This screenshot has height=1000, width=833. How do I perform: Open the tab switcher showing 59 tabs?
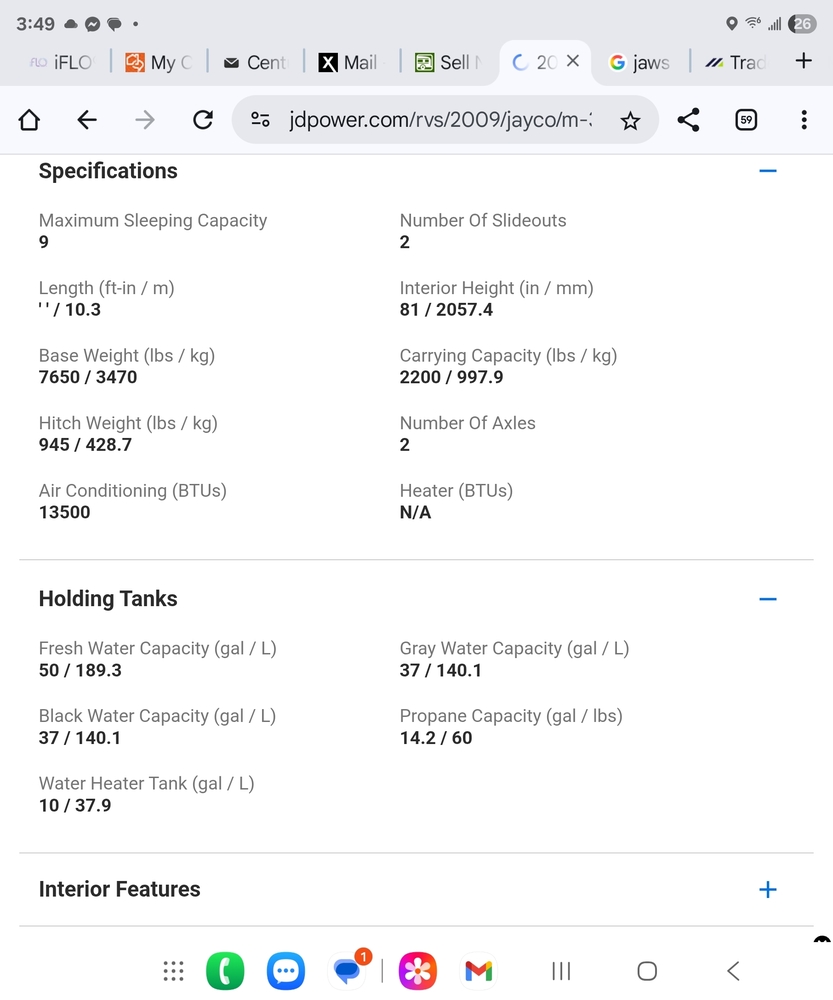[746, 120]
